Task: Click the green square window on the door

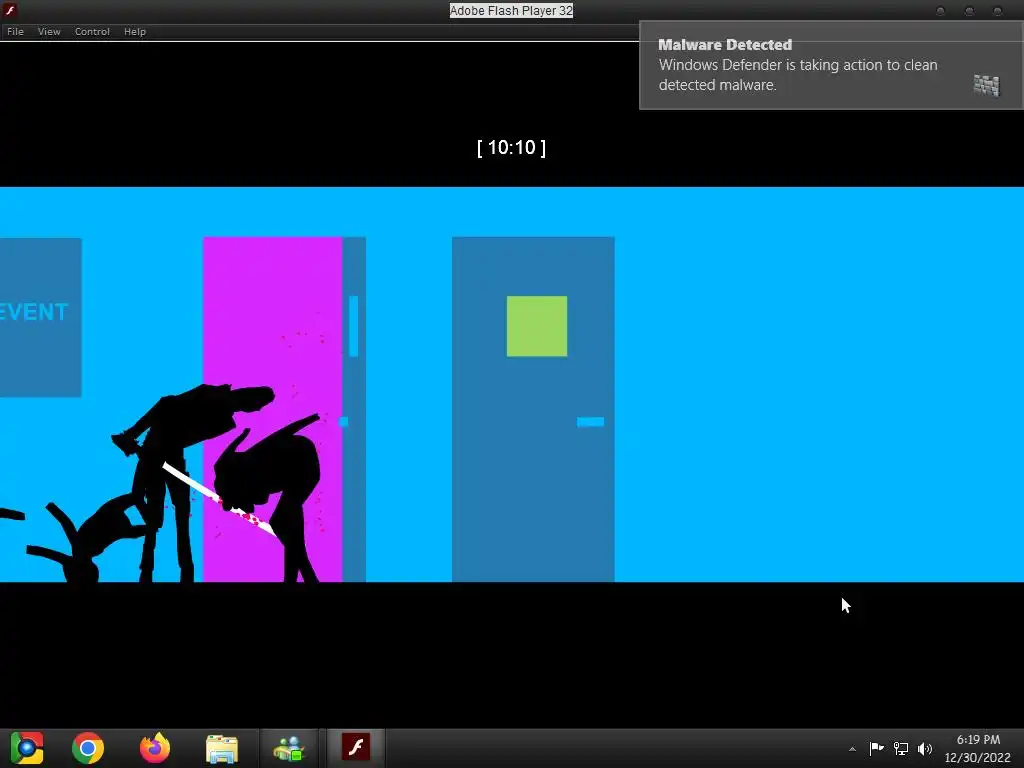Action: point(537,326)
